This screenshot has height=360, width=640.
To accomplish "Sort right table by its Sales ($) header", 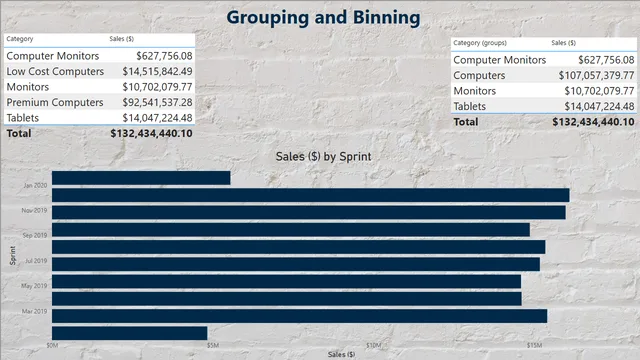I will click(564, 43).
